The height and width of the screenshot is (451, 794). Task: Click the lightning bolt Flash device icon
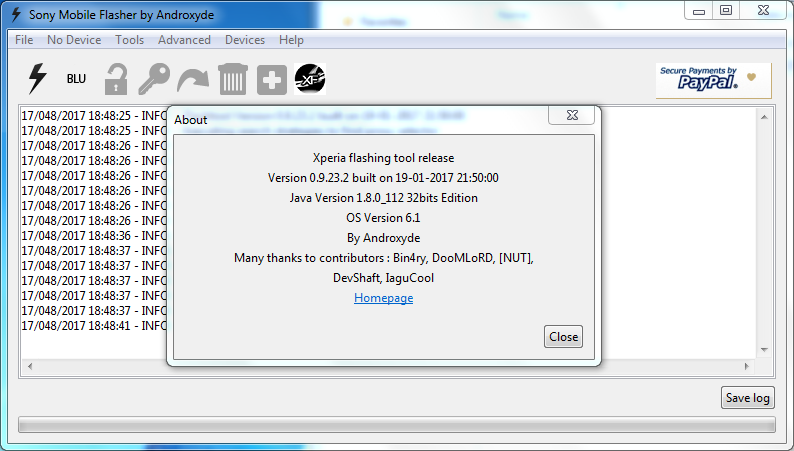[x=37, y=79]
